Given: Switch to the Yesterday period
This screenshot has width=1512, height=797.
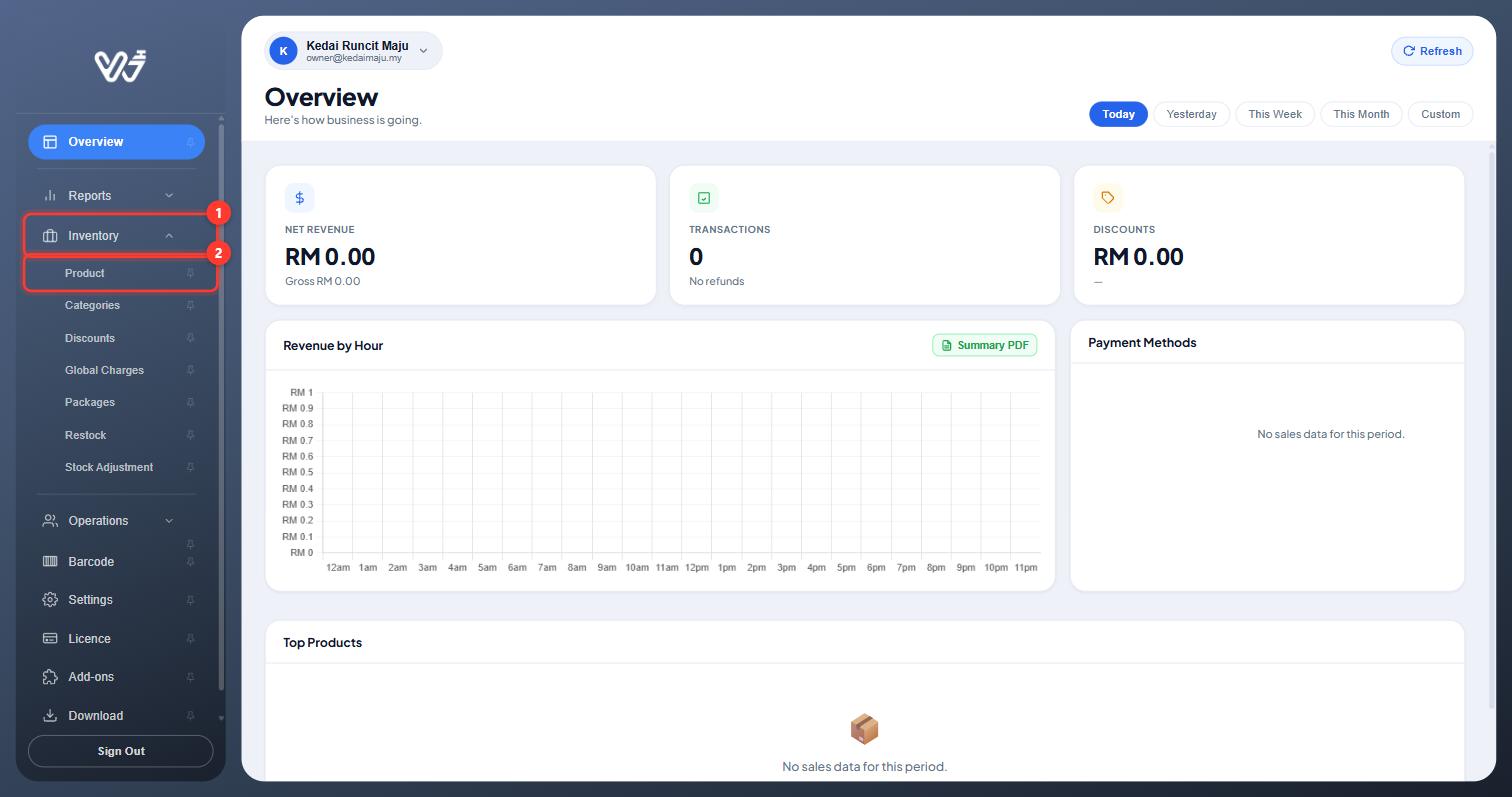Looking at the screenshot, I should (1192, 114).
